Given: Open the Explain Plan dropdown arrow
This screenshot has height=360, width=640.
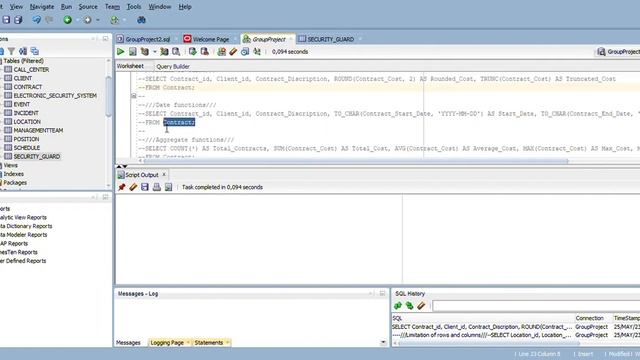Looking at the screenshot, I should click(x=155, y=52).
